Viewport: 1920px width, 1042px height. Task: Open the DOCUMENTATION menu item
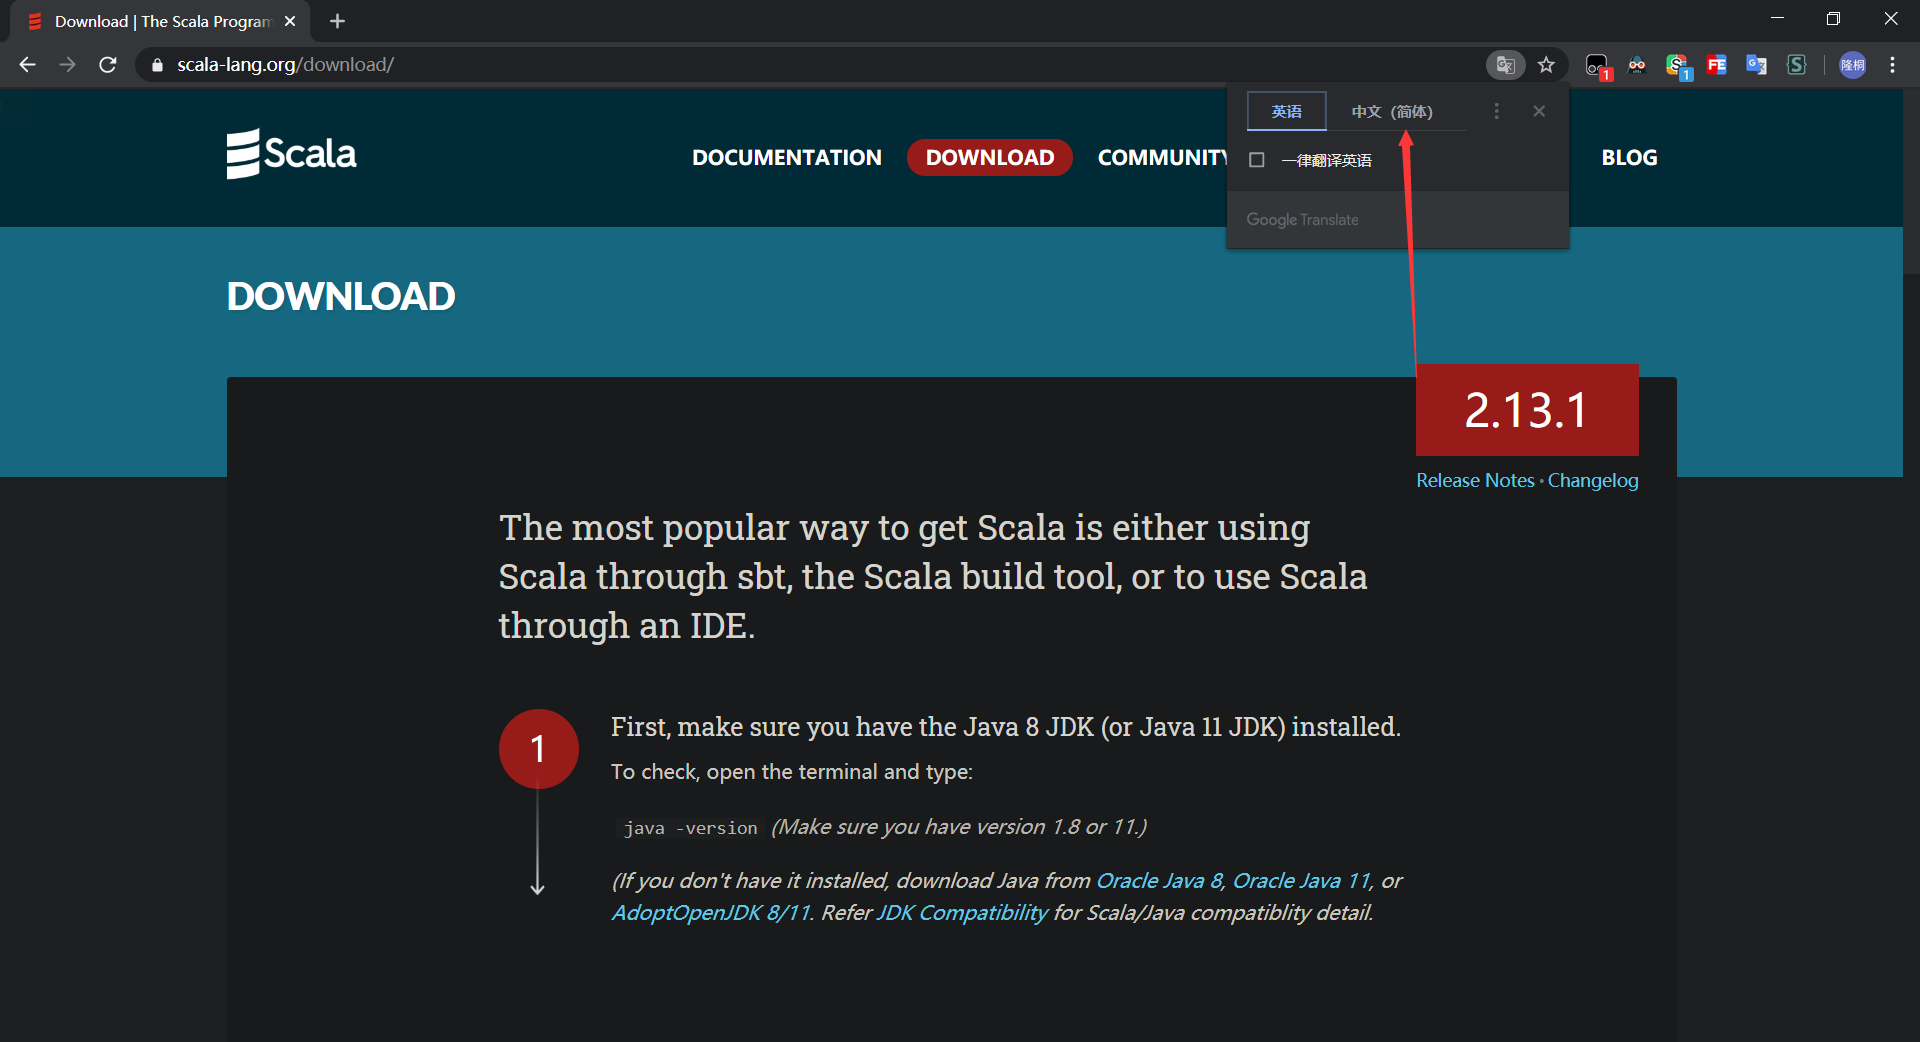787,158
